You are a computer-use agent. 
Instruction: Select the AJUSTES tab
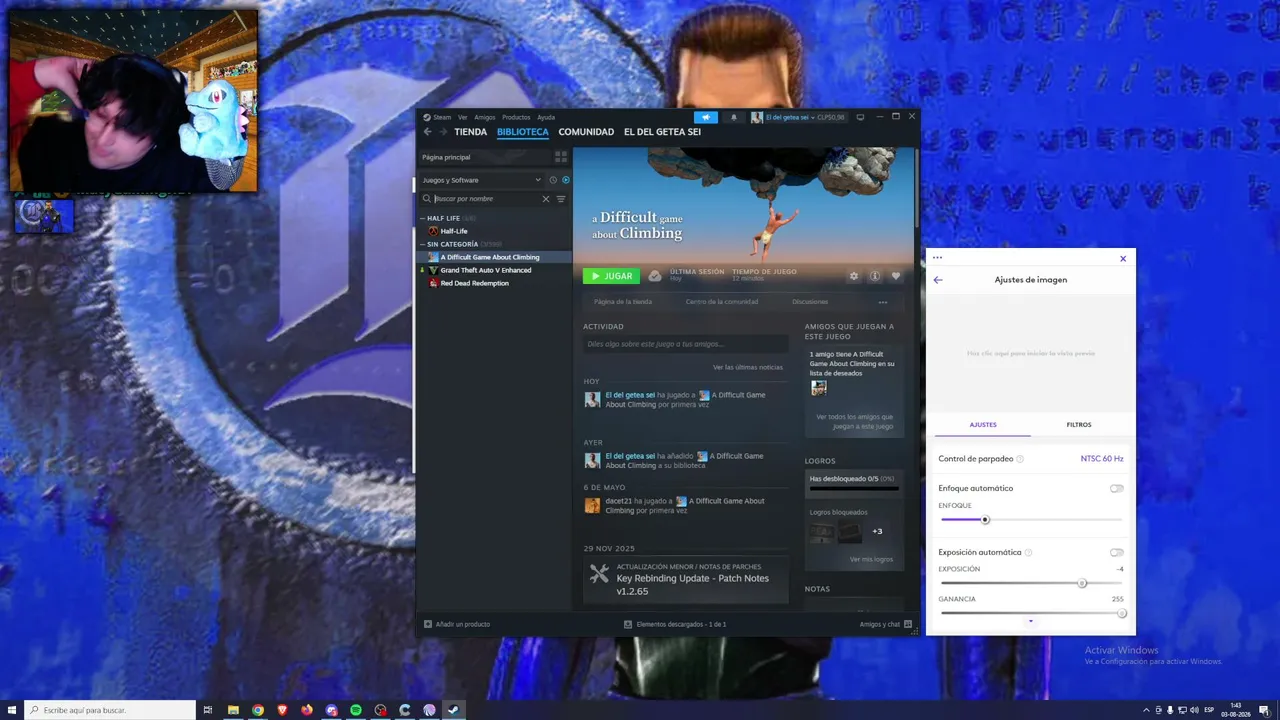(x=983, y=425)
